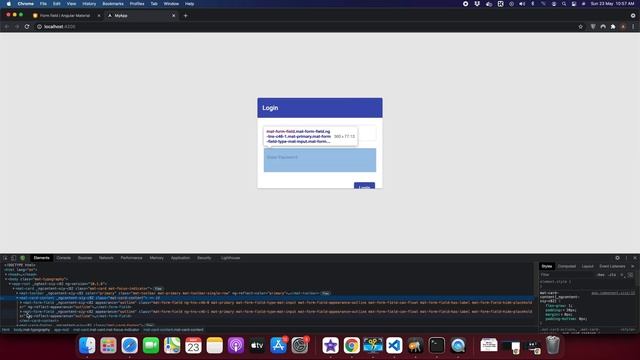The height and width of the screenshot is (360, 640).
Task: Open Terminal from the Dock
Action: click(437, 346)
